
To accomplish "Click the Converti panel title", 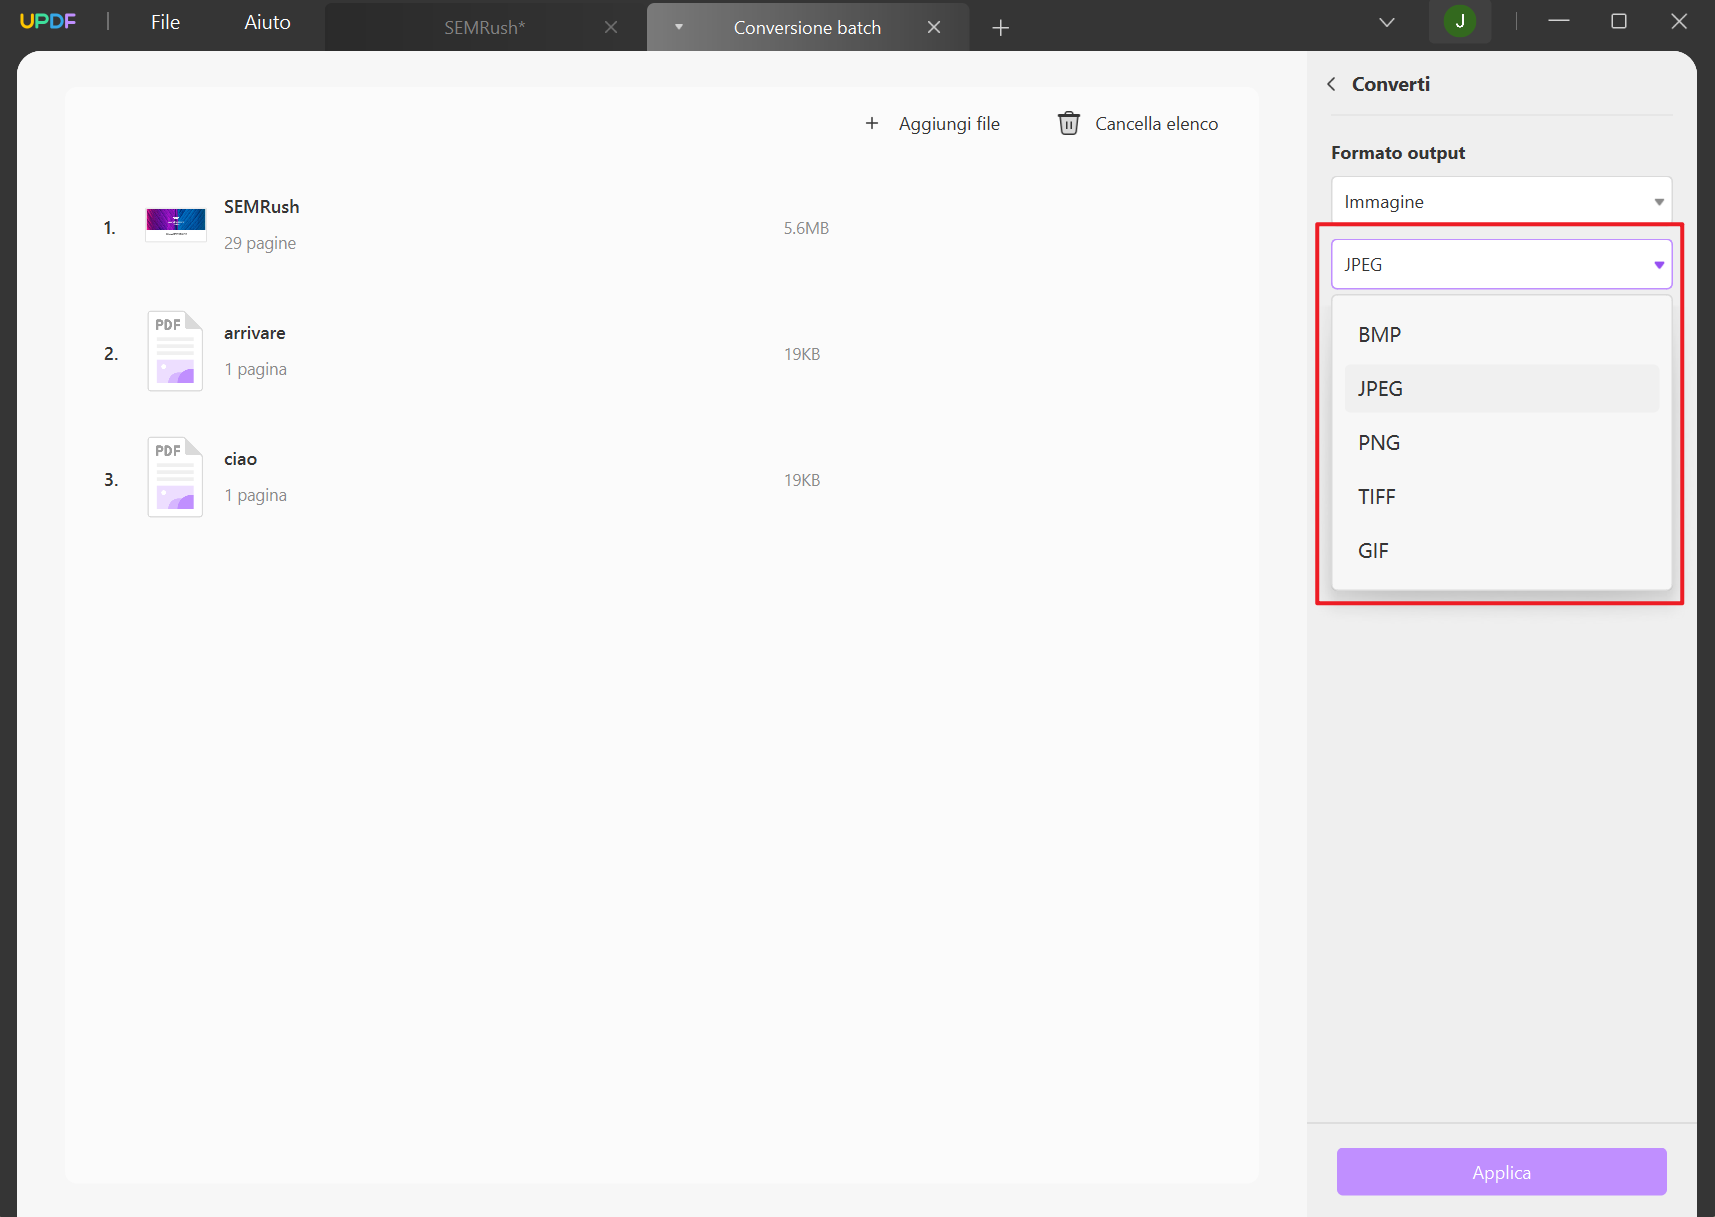I will click(x=1391, y=84).
